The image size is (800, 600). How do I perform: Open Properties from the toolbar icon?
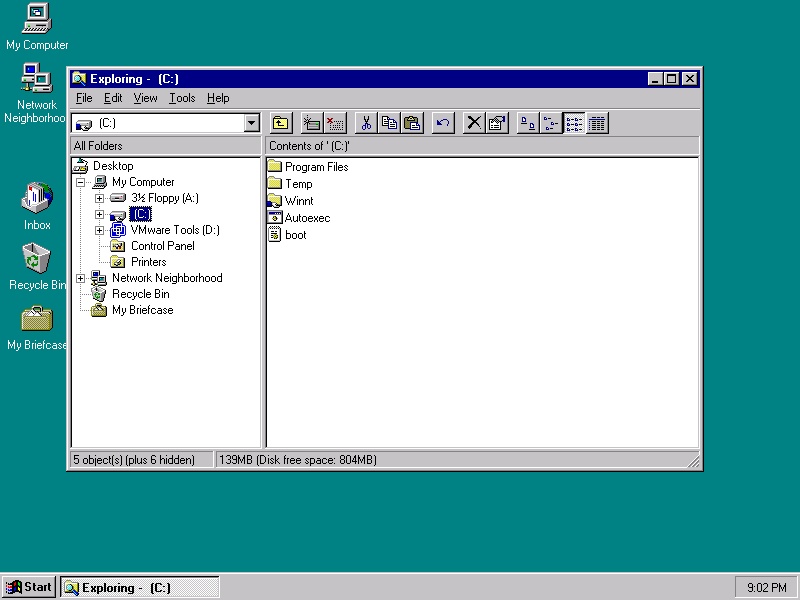(497, 123)
